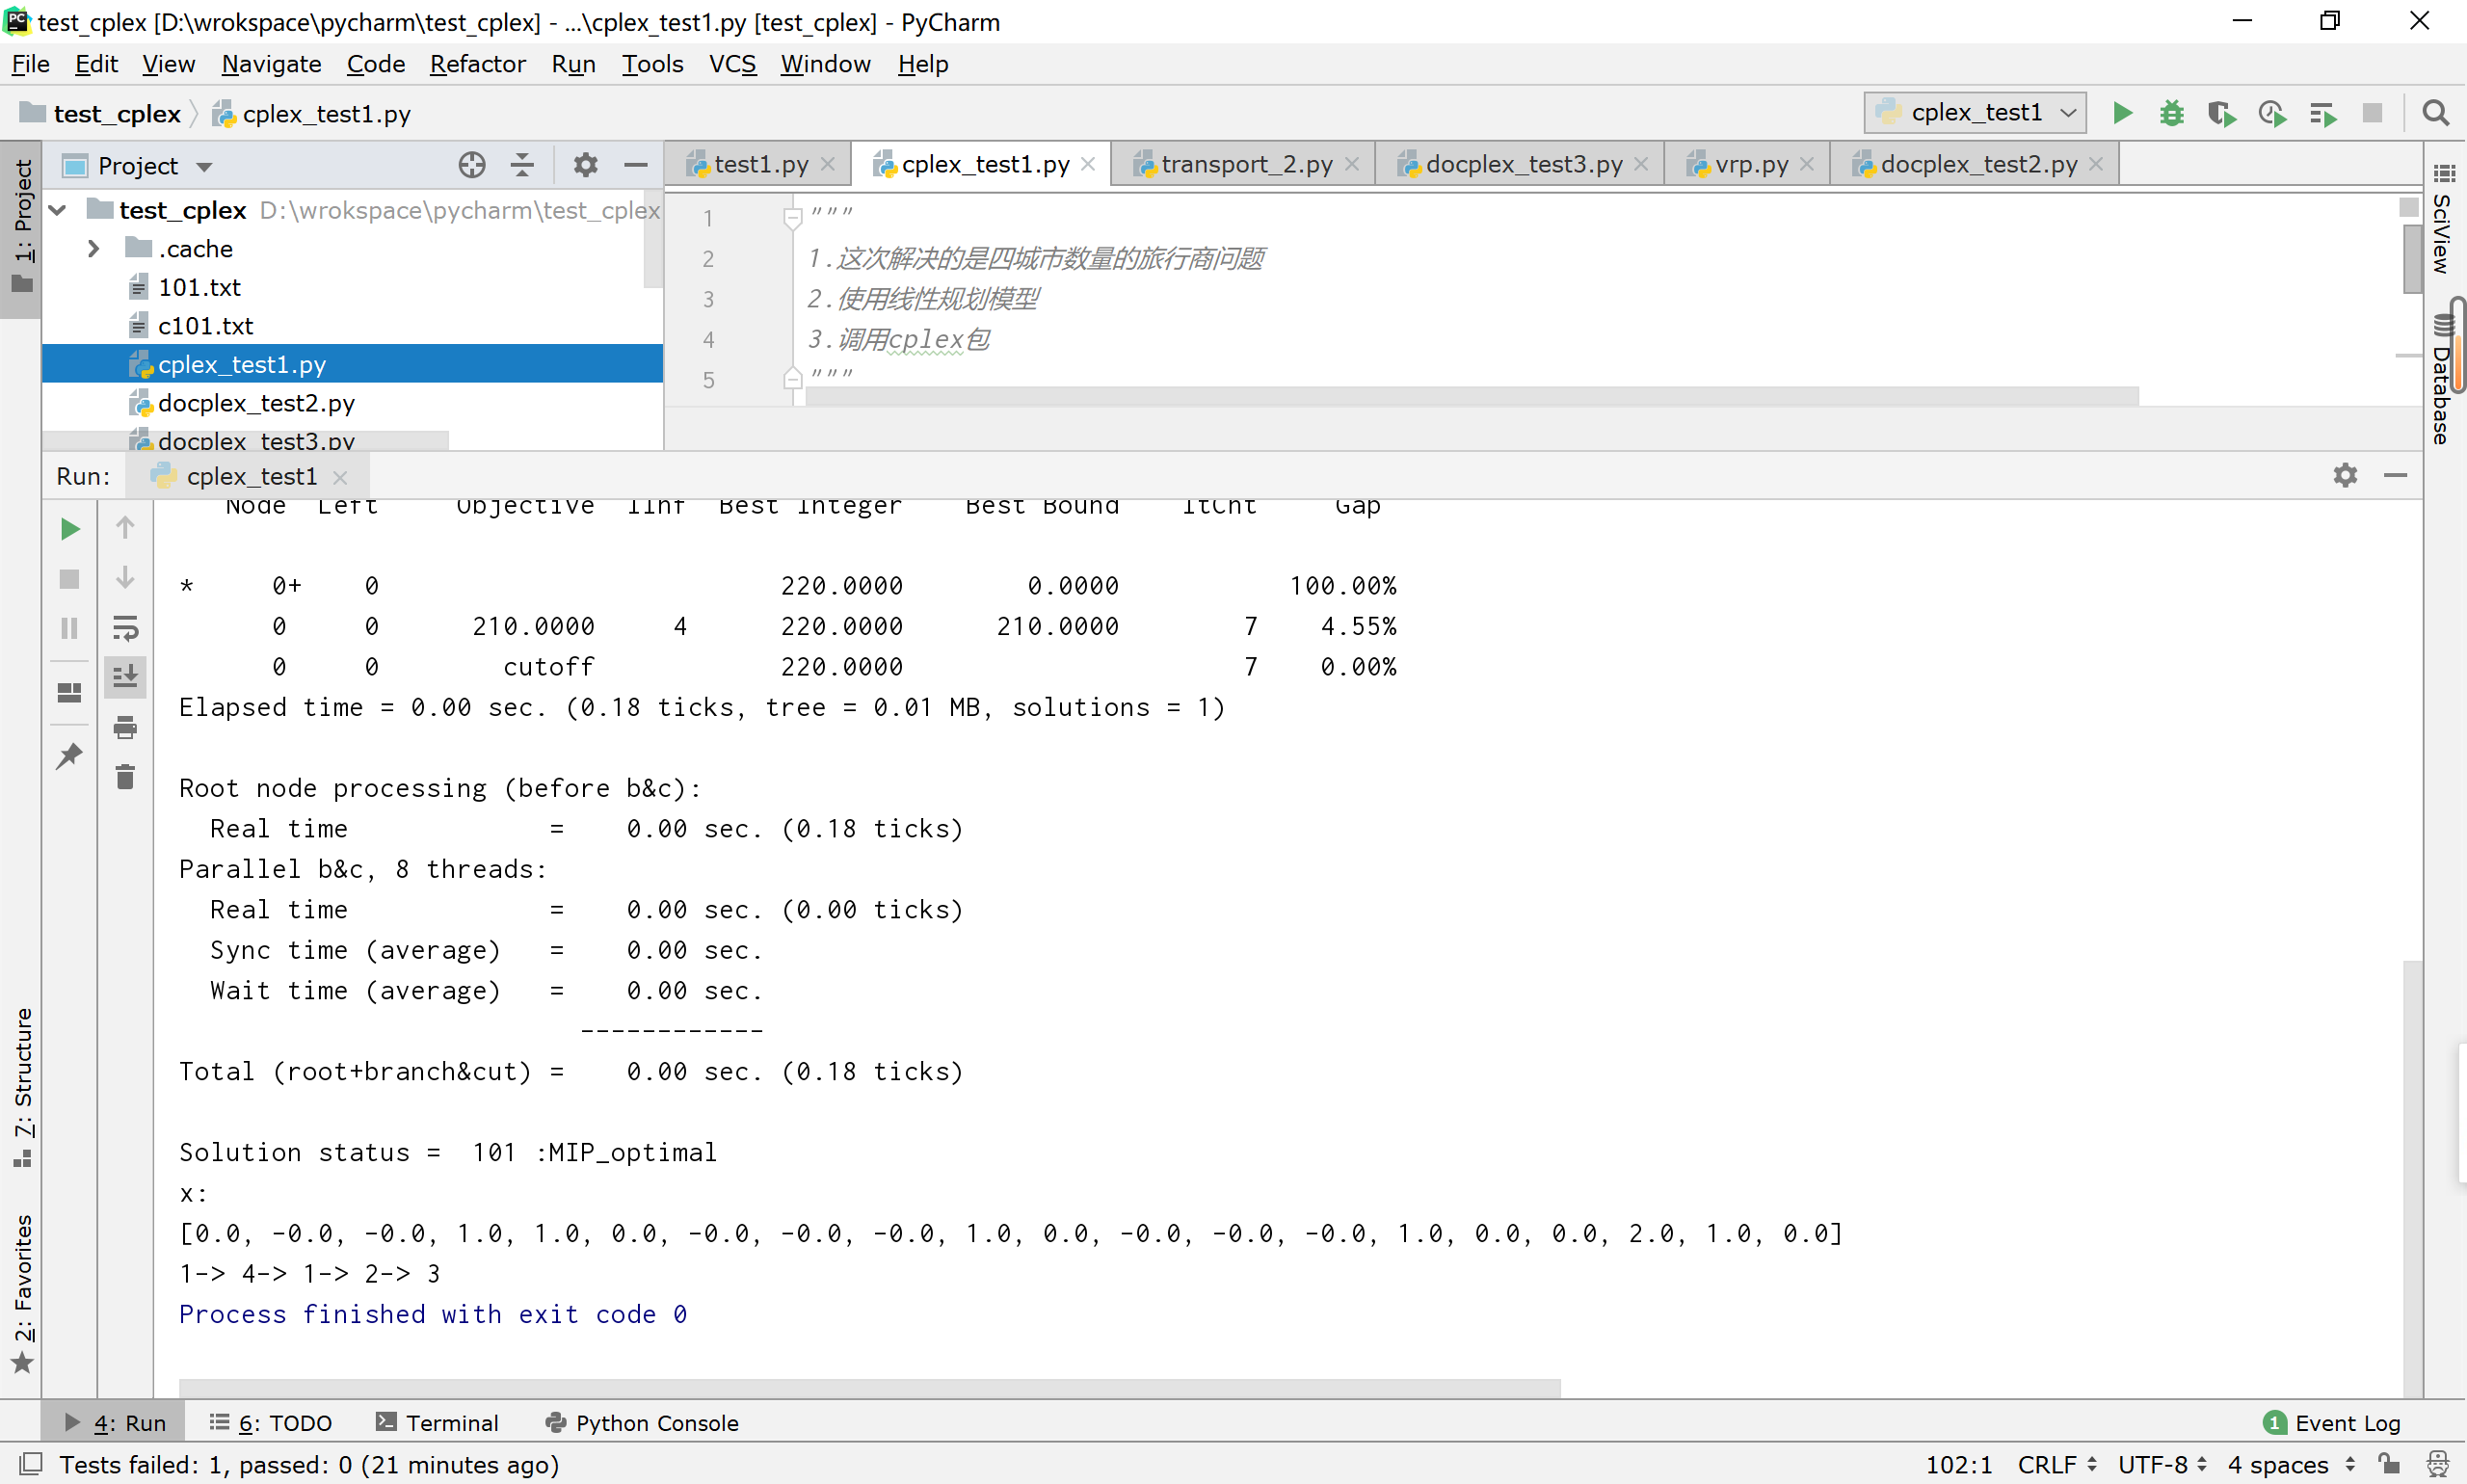Open the Event Log

[x=2332, y=1422]
